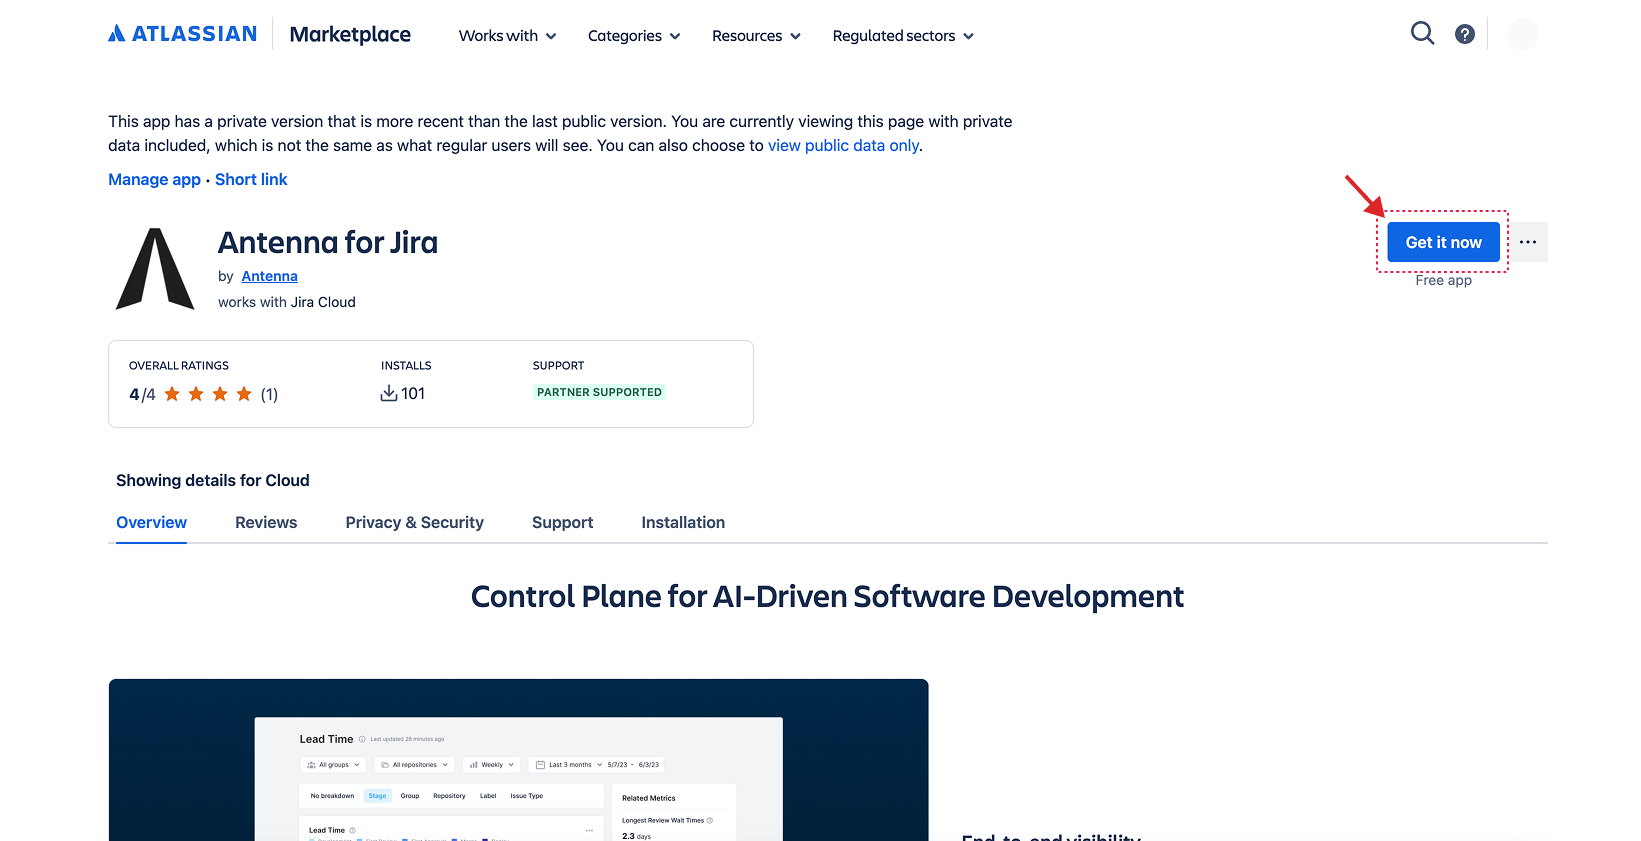Screen dimensions: 1641x841
Task: Click the Antenna for Jira app logo
Action: [155, 269]
